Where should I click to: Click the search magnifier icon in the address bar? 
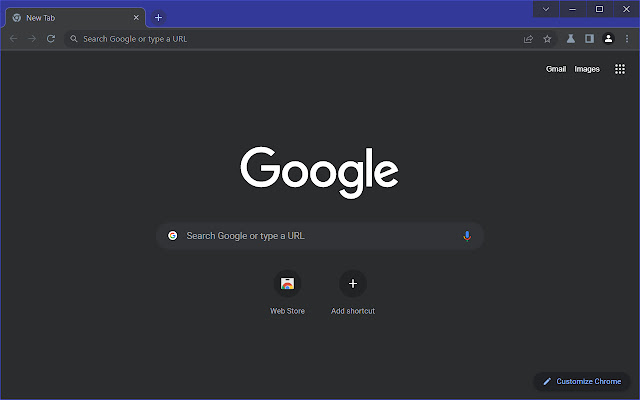73,39
